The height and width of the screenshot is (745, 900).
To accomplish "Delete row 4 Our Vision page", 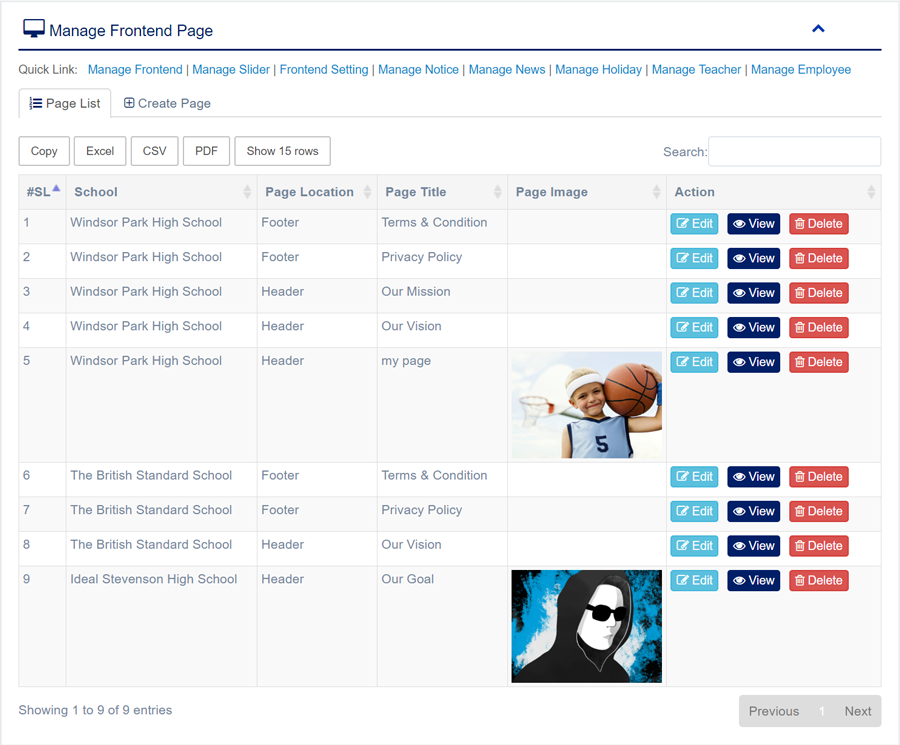I will [818, 327].
